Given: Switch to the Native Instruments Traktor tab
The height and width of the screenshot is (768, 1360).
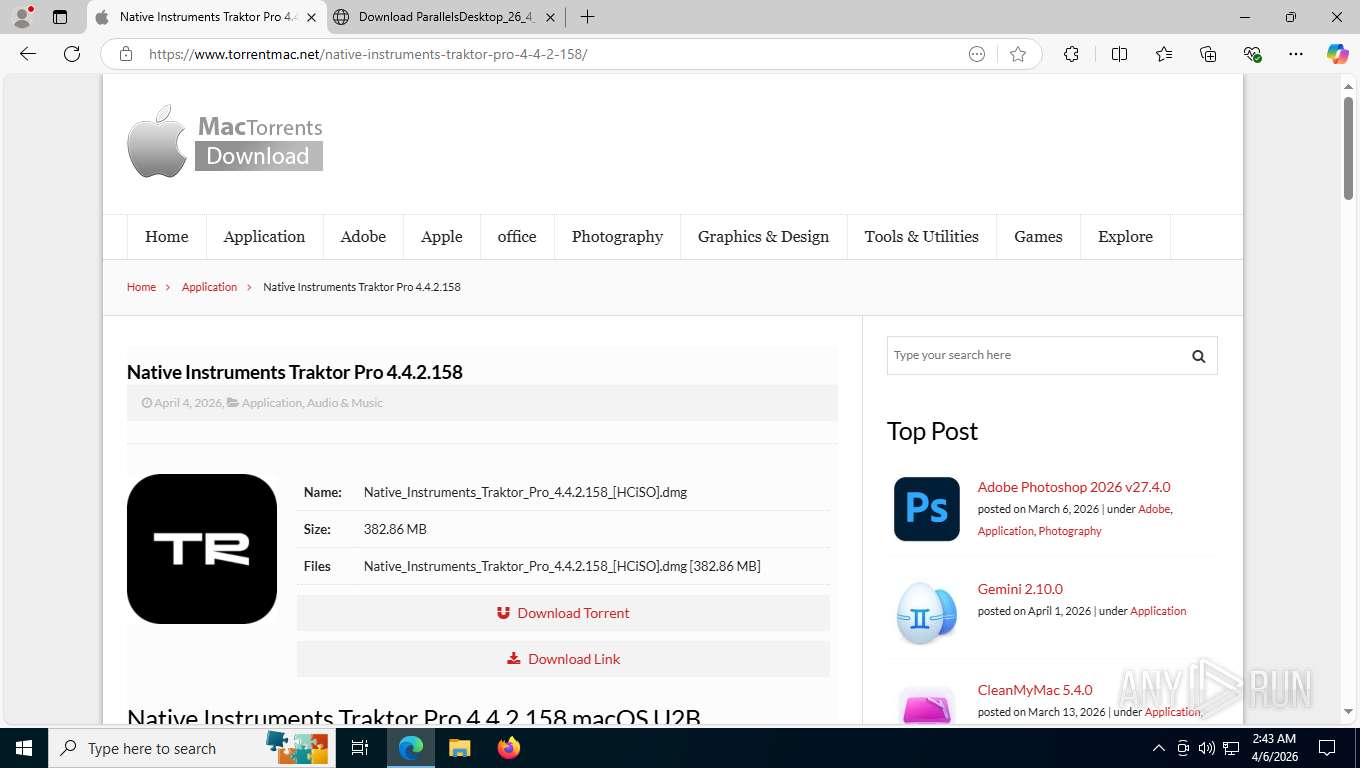Looking at the screenshot, I should pos(207,17).
